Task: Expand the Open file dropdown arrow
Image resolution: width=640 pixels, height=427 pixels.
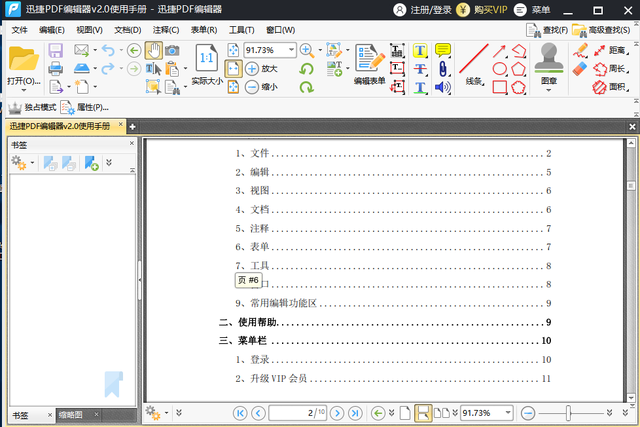Action: tap(24, 90)
